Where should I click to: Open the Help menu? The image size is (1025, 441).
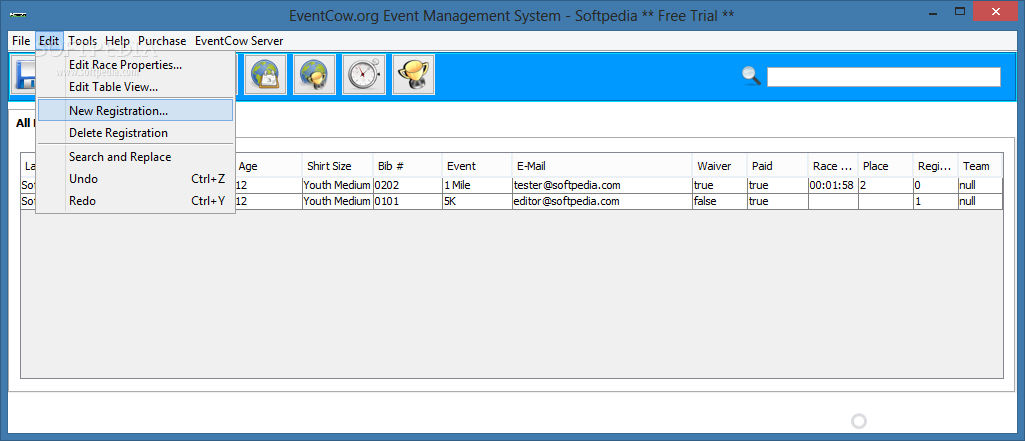(117, 41)
